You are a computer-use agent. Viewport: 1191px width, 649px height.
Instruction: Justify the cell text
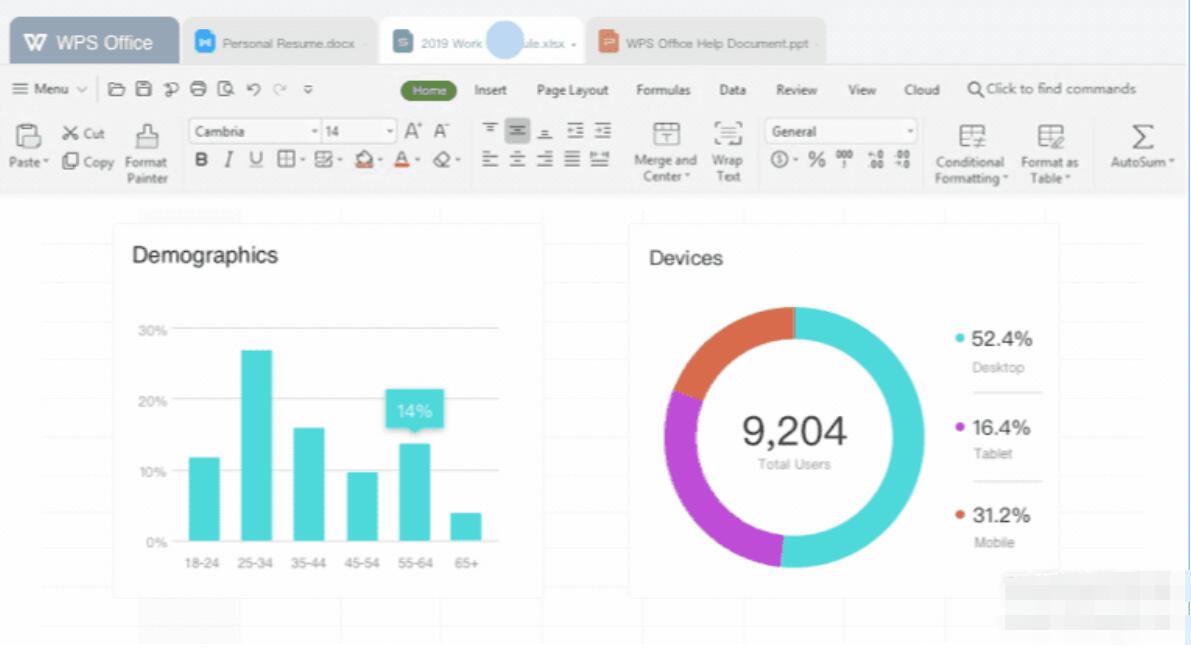572,160
